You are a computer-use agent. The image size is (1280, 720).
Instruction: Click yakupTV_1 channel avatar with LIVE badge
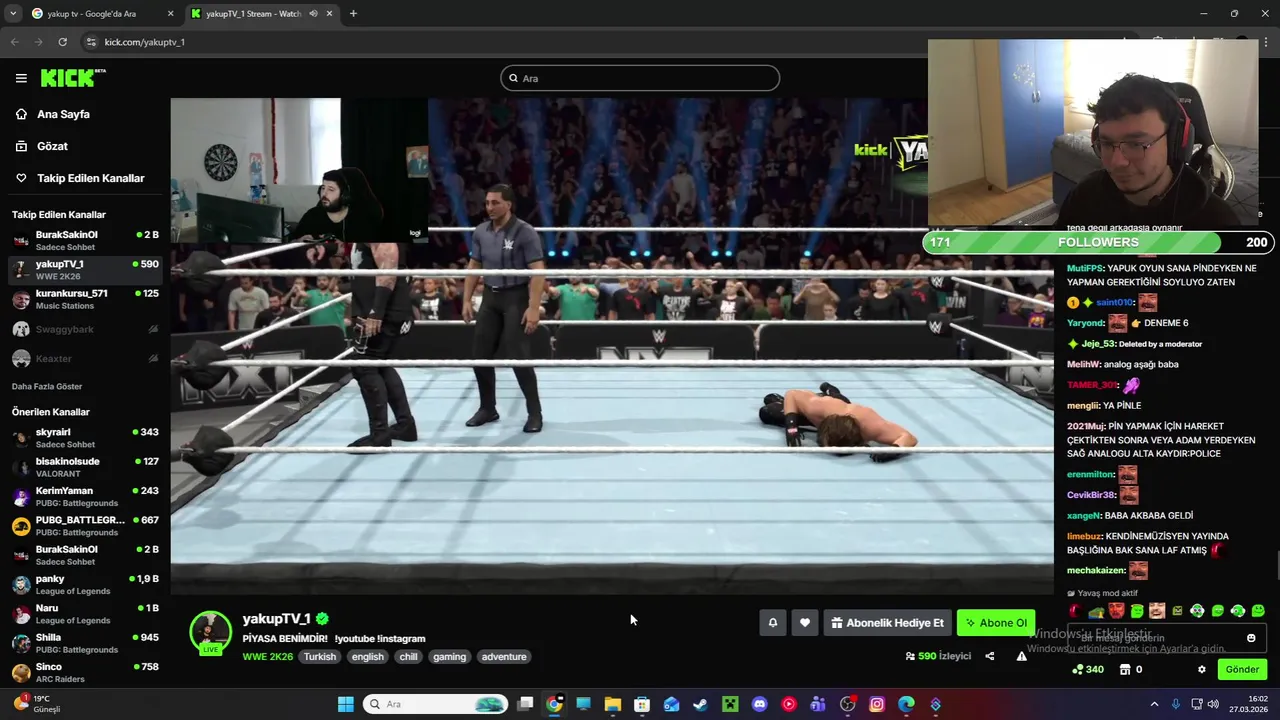[210, 632]
